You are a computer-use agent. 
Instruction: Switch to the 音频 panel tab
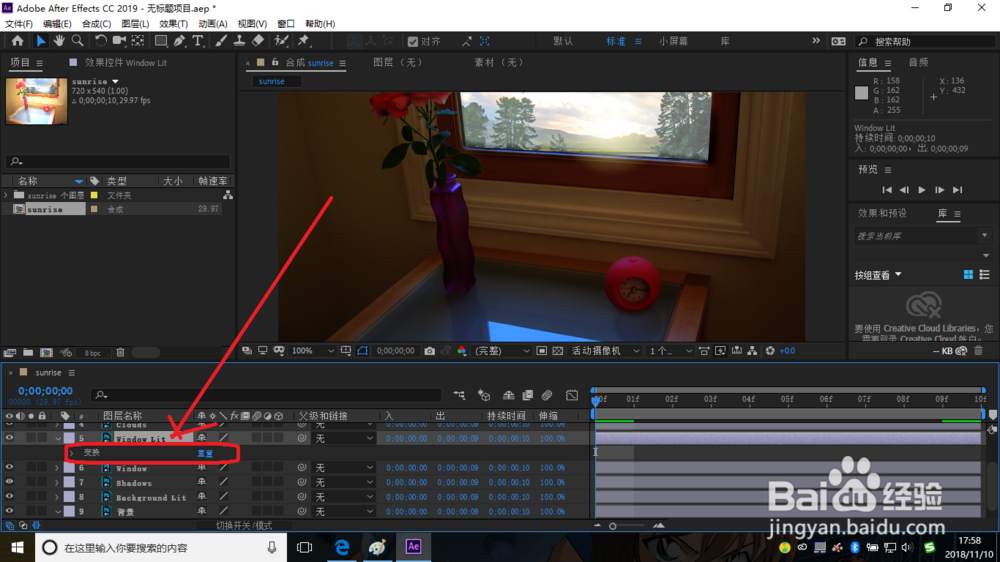click(x=918, y=62)
